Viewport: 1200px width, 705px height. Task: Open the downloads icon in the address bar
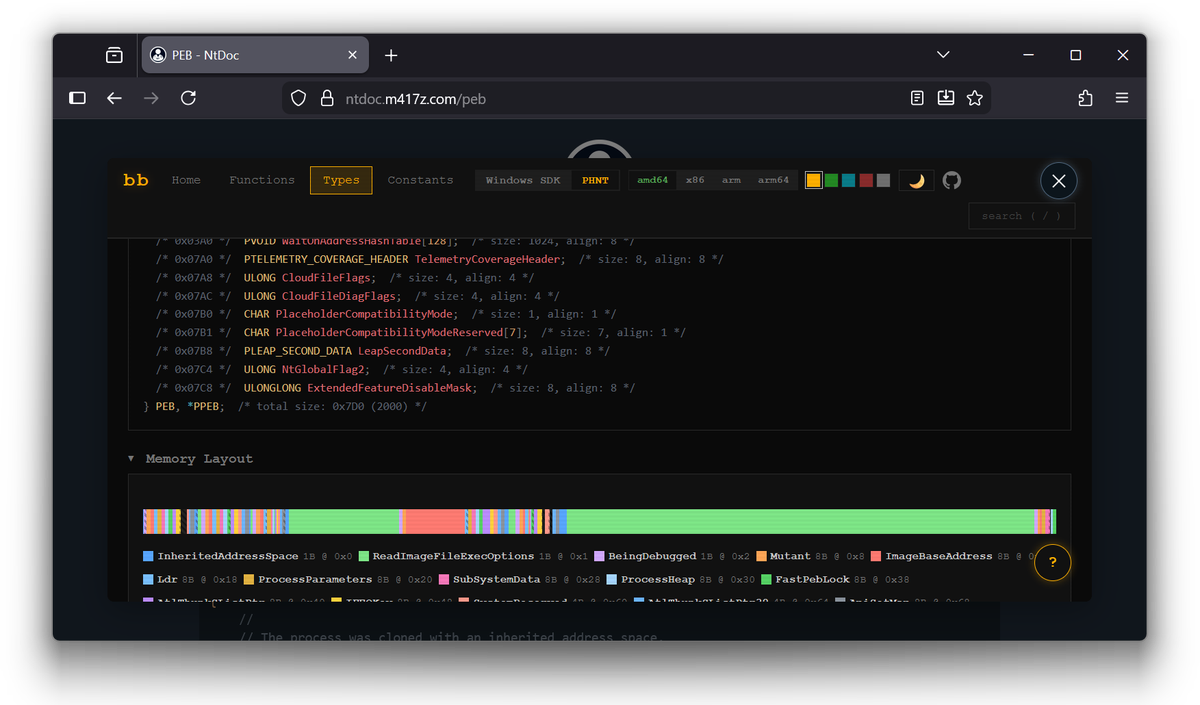(x=946, y=98)
